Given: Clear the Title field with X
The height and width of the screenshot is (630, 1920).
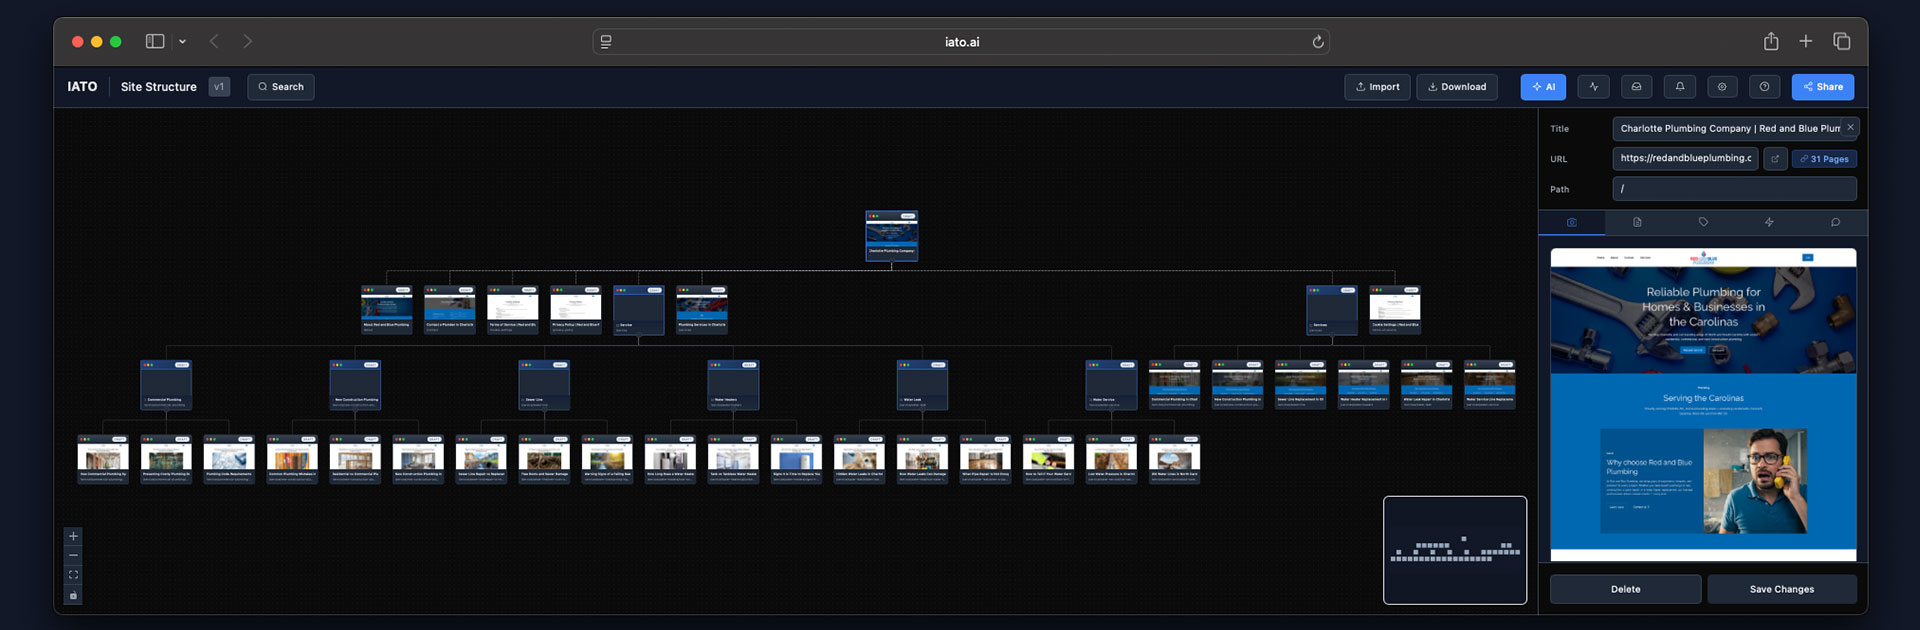Looking at the screenshot, I should pos(1850,128).
